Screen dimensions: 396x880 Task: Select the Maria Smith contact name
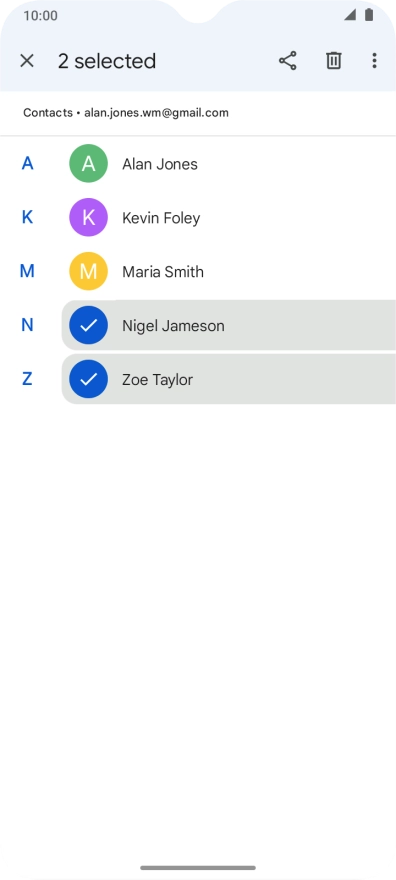[163, 272]
